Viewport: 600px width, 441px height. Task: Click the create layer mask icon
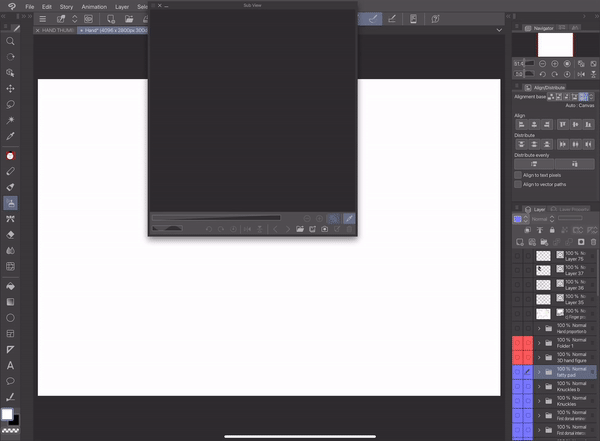(581, 242)
